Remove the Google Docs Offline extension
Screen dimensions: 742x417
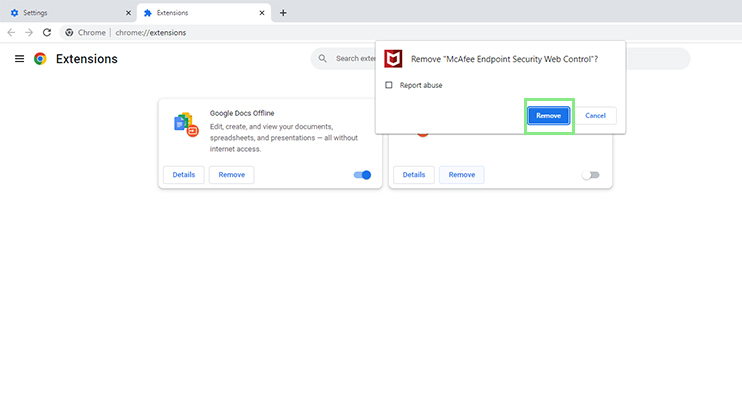tap(231, 175)
